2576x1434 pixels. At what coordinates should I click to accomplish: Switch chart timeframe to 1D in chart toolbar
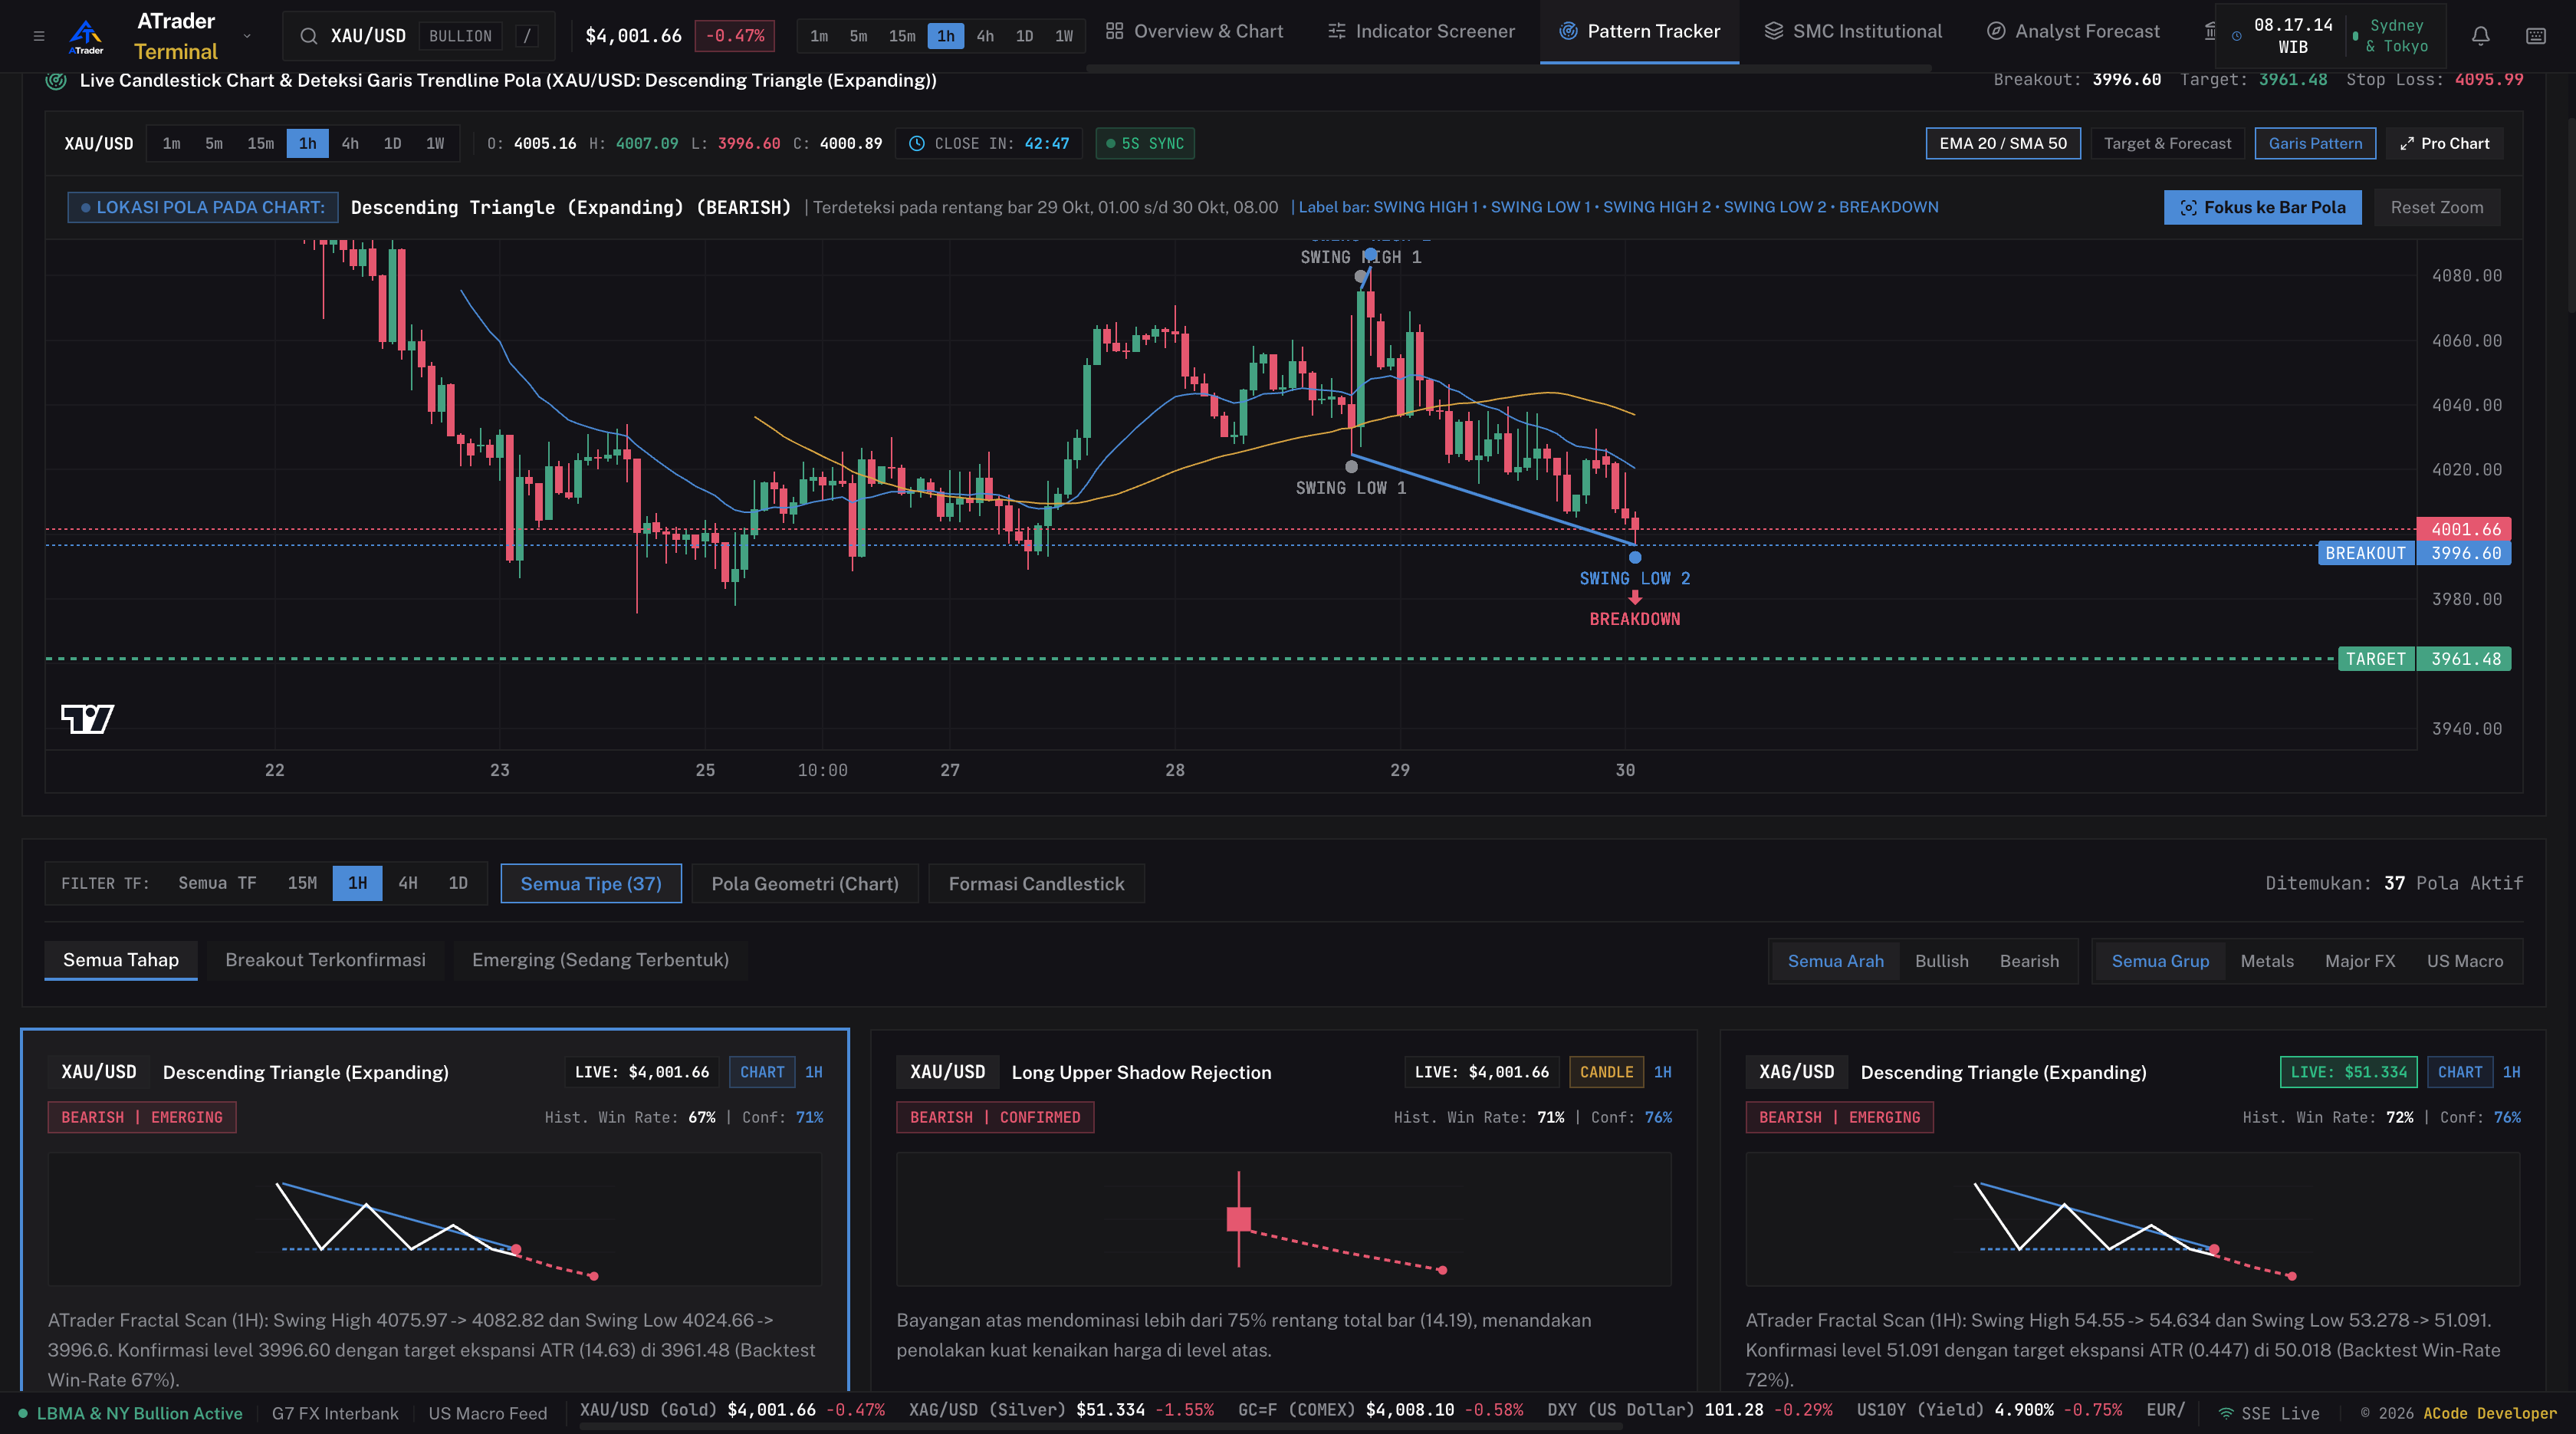[392, 143]
